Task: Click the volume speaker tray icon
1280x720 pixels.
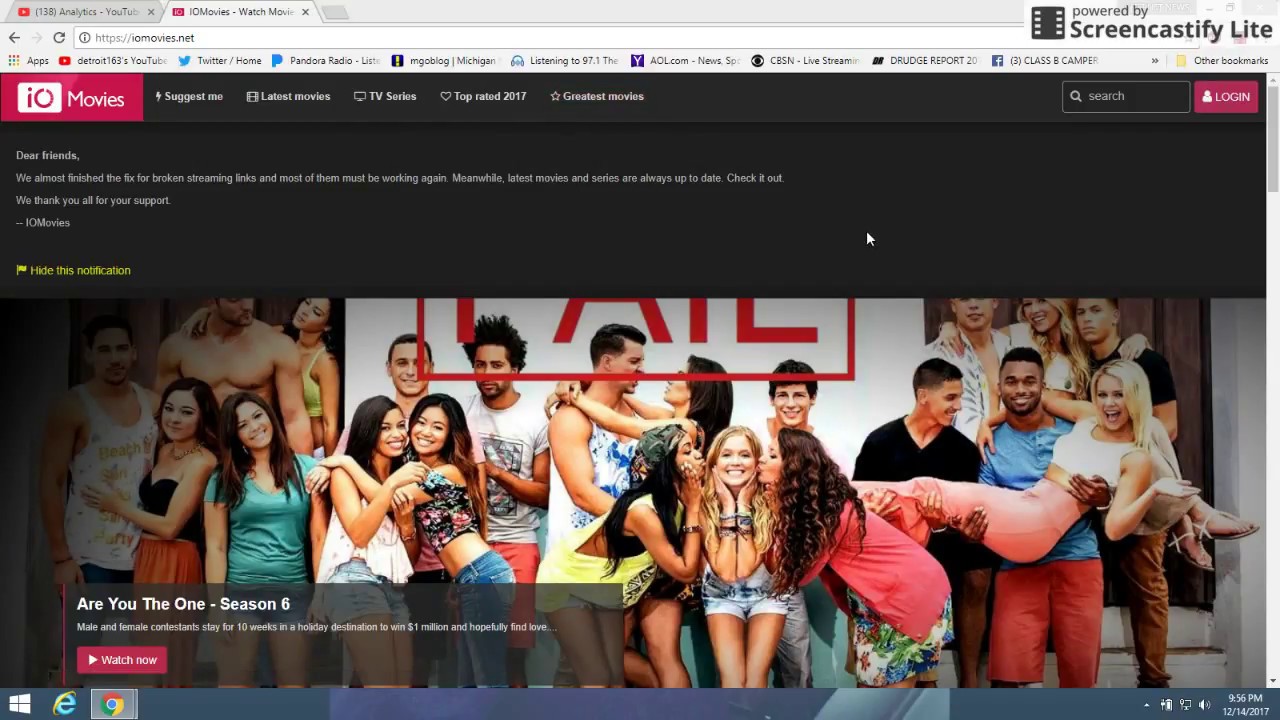Action: tap(1204, 705)
